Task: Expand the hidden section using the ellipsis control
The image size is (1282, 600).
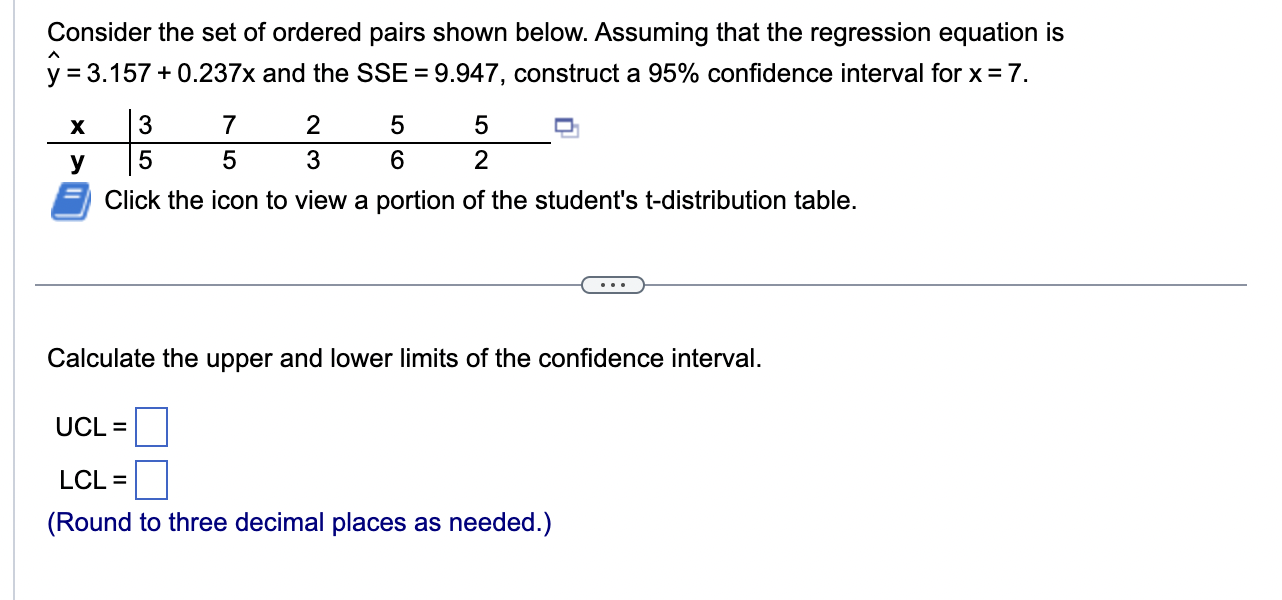Action: tap(613, 285)
